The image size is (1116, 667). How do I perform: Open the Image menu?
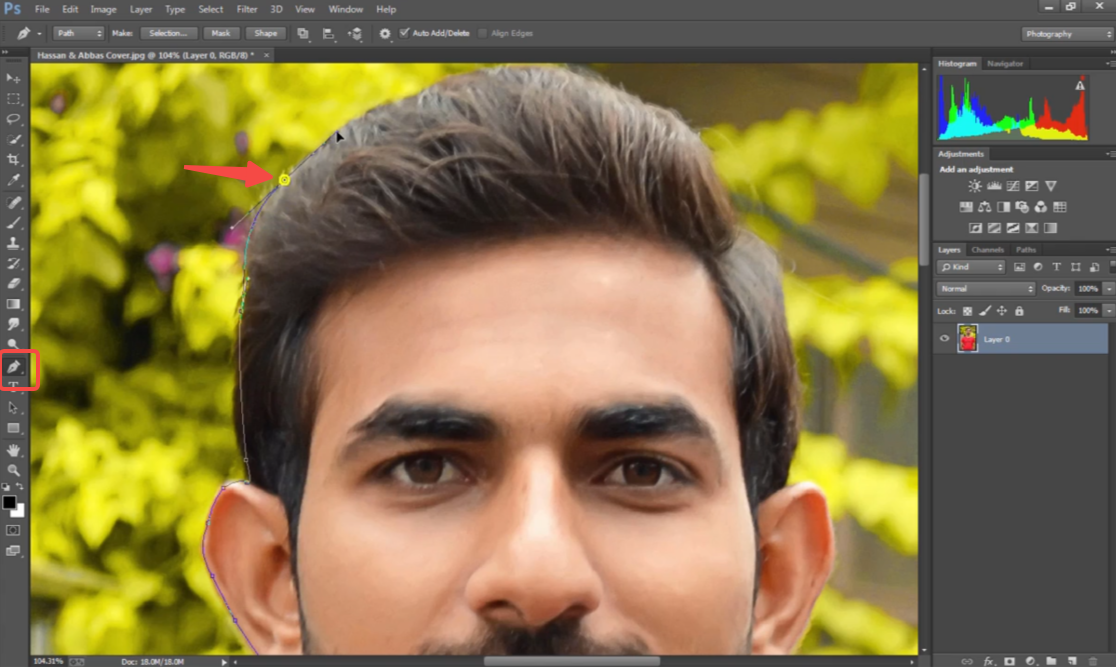click(x=103, y=9)
